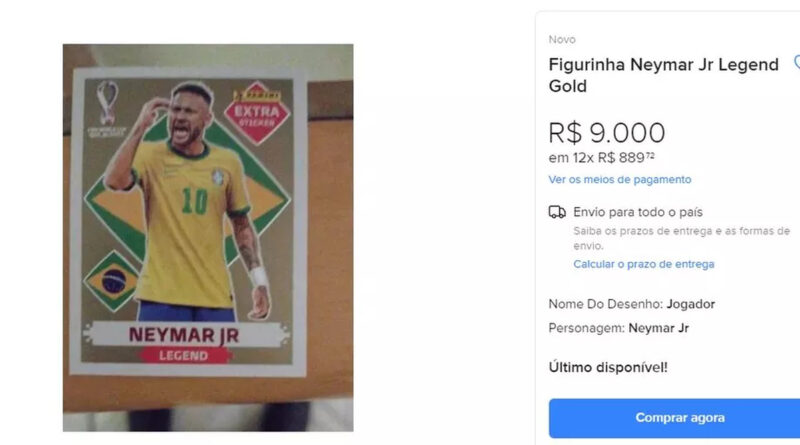Open the Neymar sticker product photo
800x445 pixels.
click(x=208, y=237)
